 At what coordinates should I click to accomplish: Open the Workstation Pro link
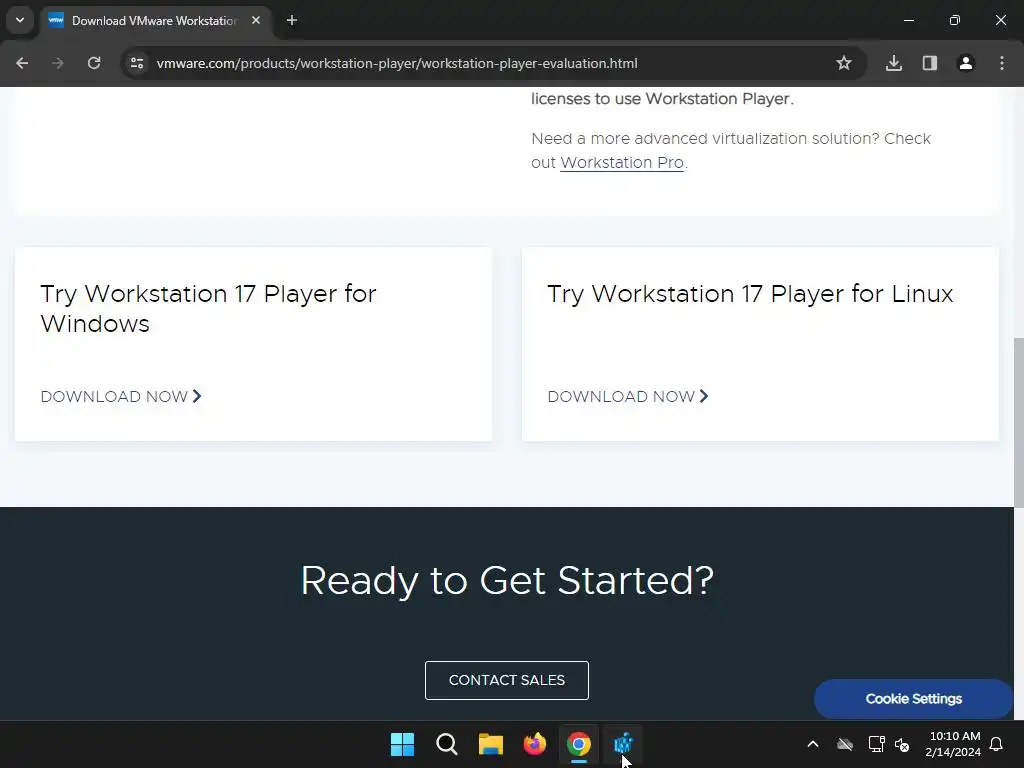tap(622, 163)
